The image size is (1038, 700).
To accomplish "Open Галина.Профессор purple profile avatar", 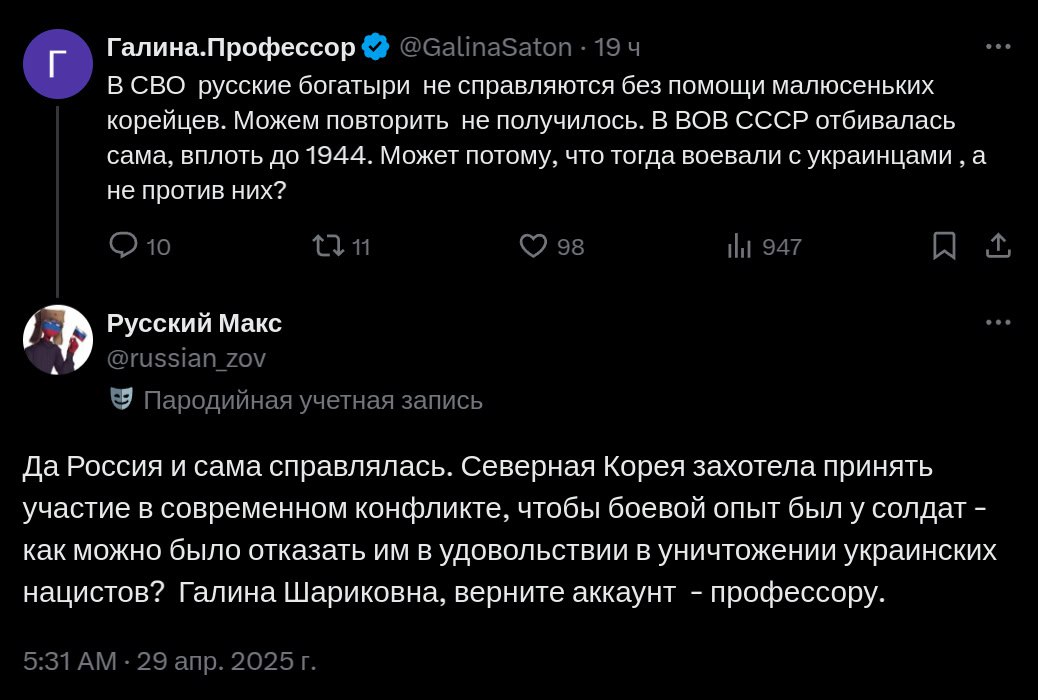I will 57,64.
